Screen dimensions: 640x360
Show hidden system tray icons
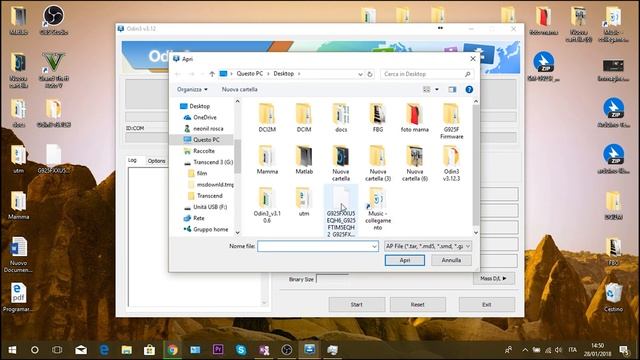[525, 350]
